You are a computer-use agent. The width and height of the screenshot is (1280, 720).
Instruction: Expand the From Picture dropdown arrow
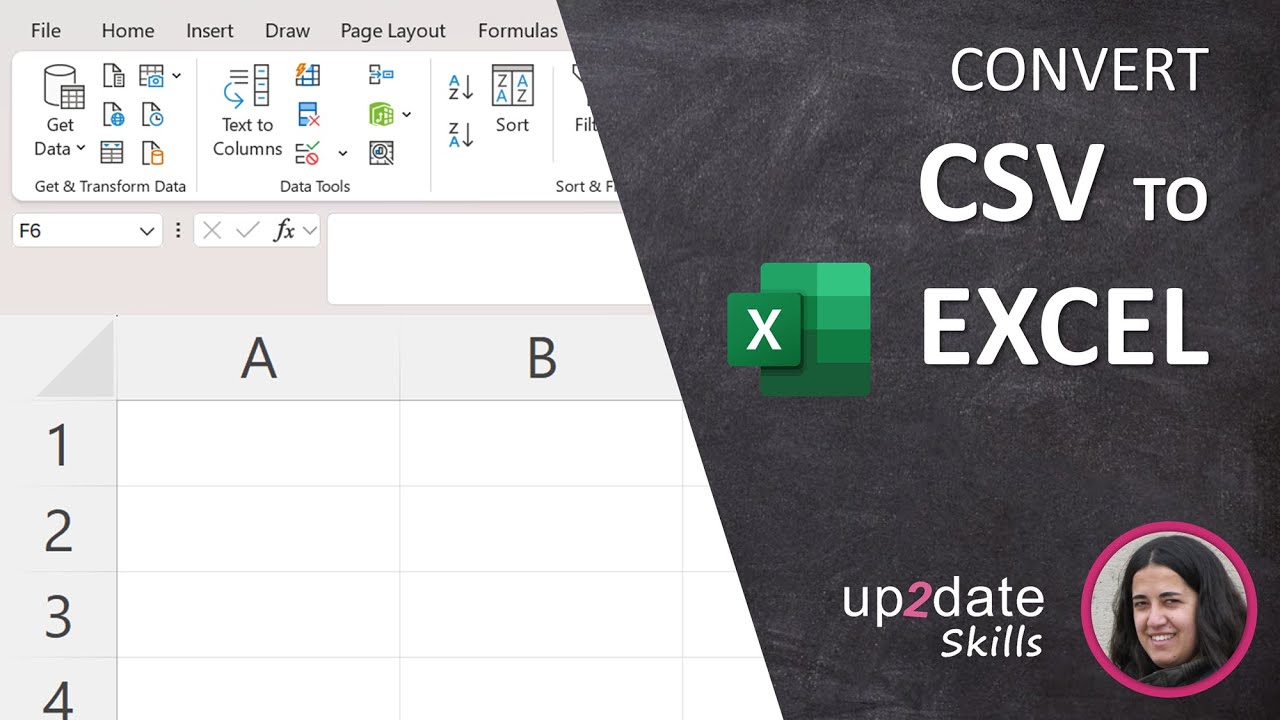(176, 76)
